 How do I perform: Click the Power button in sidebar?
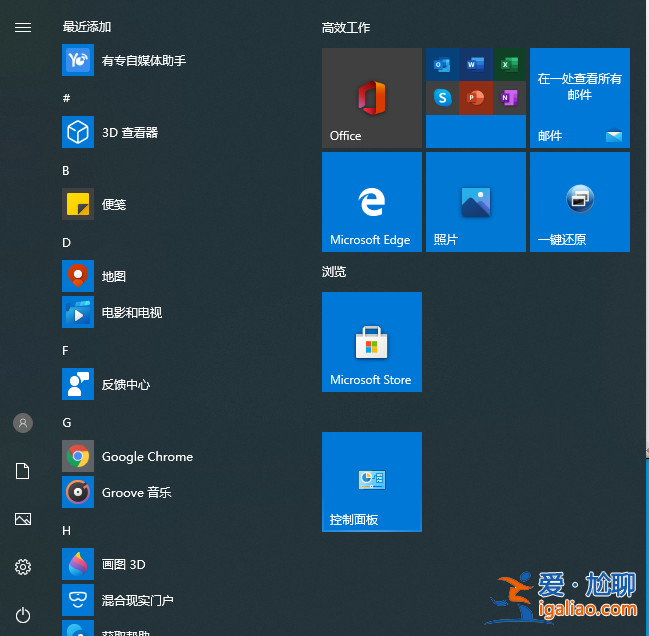(x=23, y=615)
